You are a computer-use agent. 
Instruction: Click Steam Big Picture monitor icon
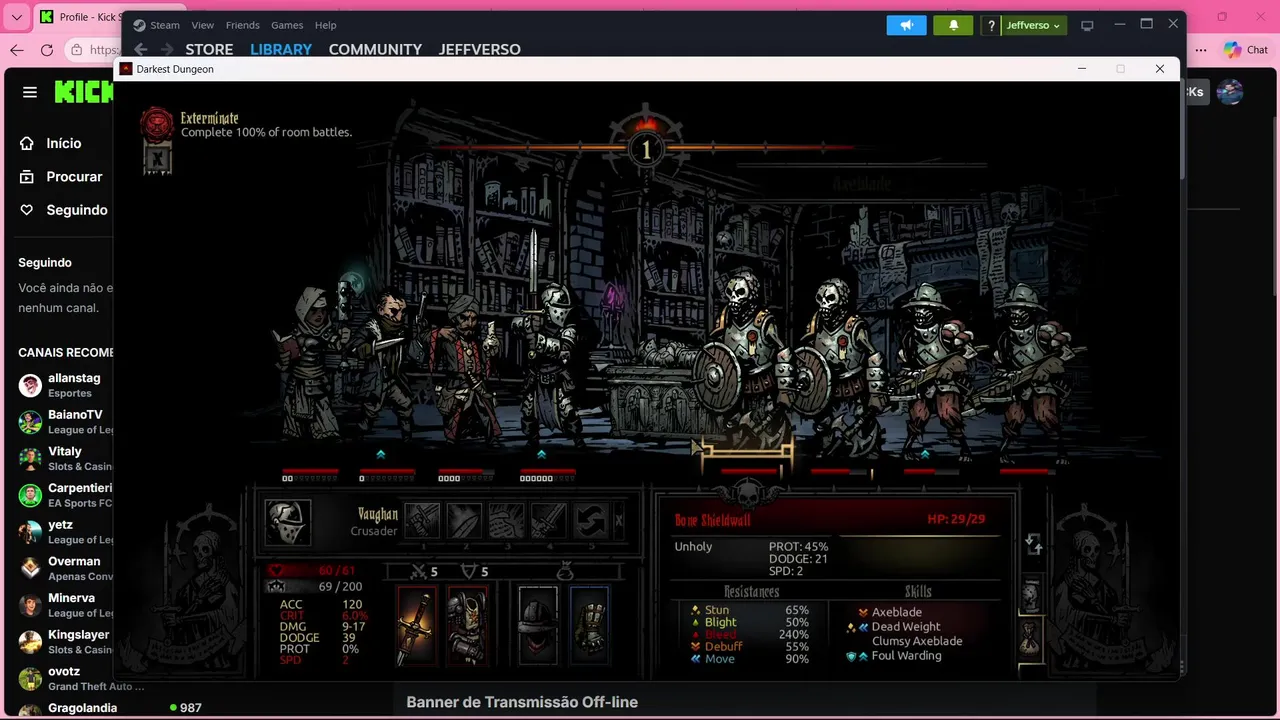1087,25
